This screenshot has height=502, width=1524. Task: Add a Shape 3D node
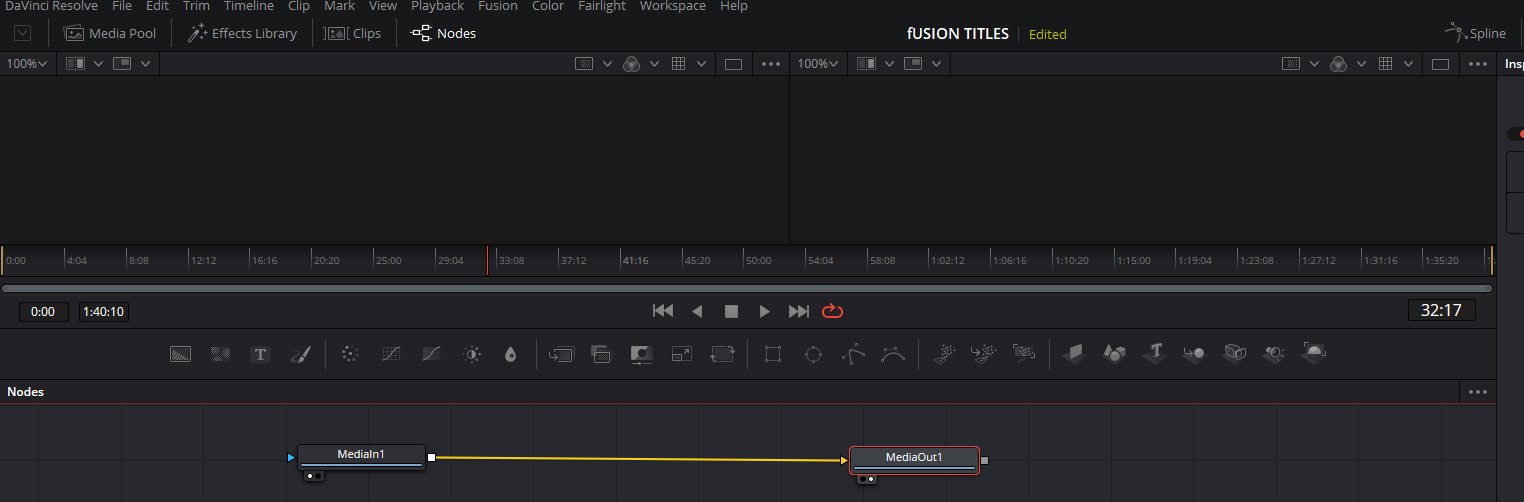click(x=1114, y=353)
